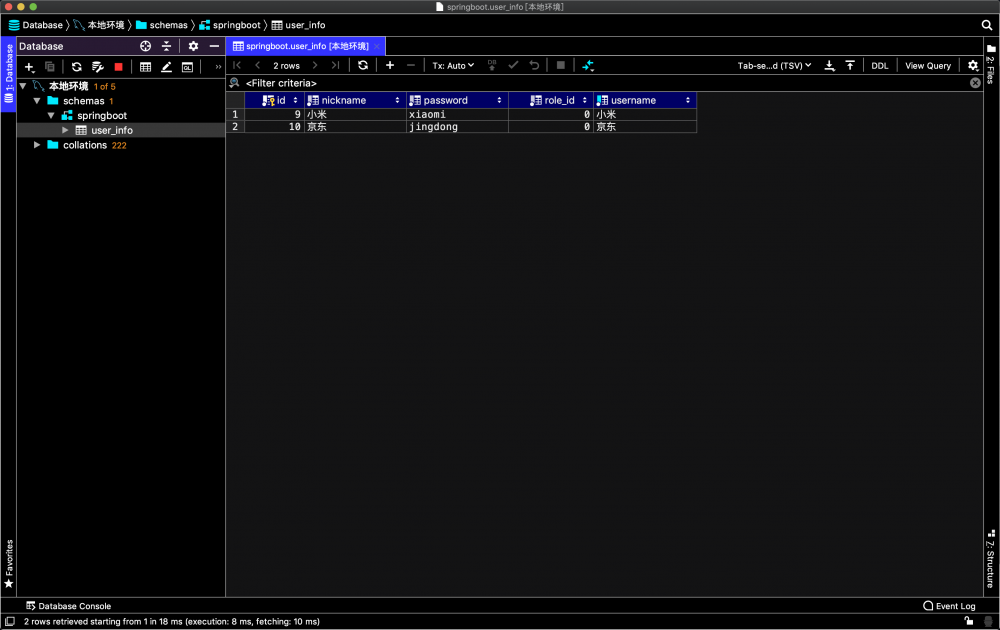Click into the Filter criteria field

[599, 83]
